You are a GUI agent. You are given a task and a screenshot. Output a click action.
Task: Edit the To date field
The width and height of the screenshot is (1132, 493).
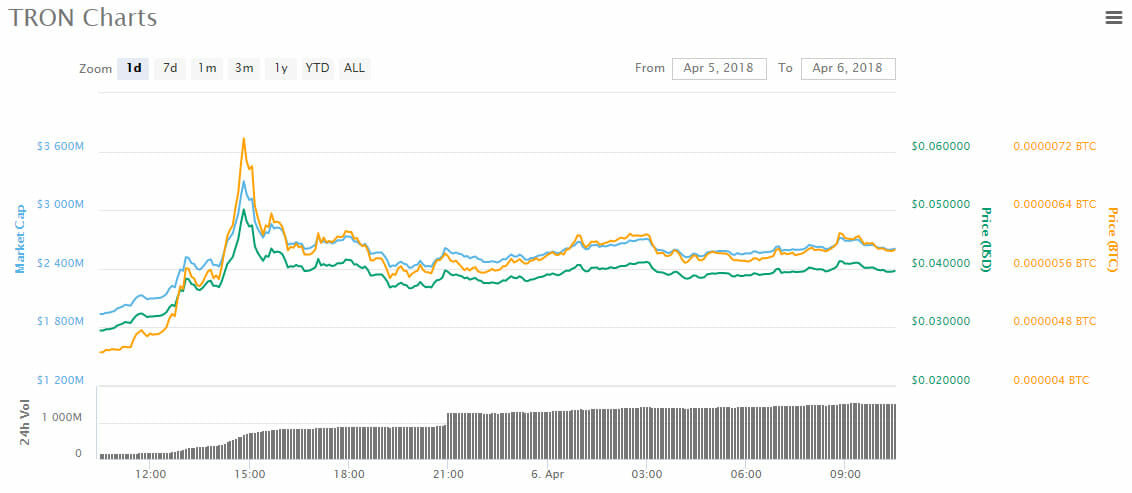[848, 68]
